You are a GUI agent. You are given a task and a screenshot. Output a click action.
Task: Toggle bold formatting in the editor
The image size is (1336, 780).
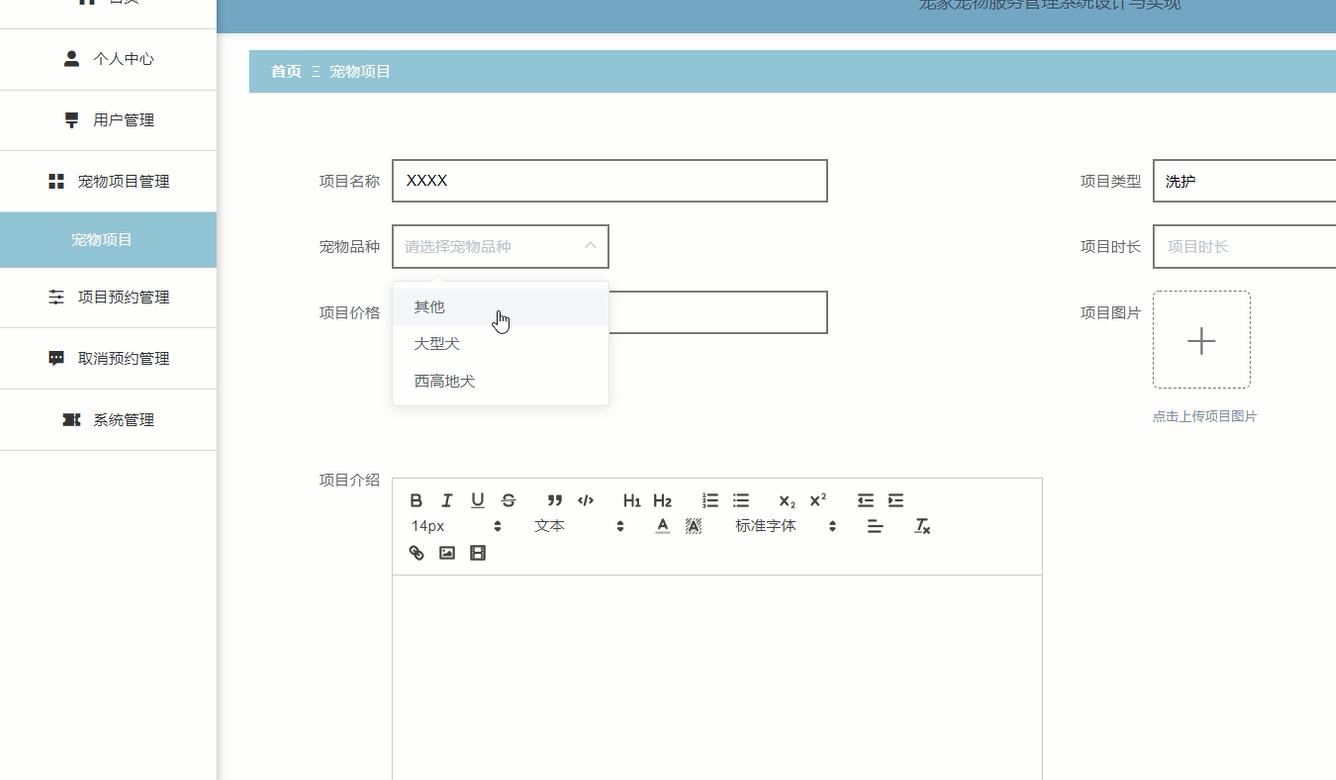pos(416,500)
